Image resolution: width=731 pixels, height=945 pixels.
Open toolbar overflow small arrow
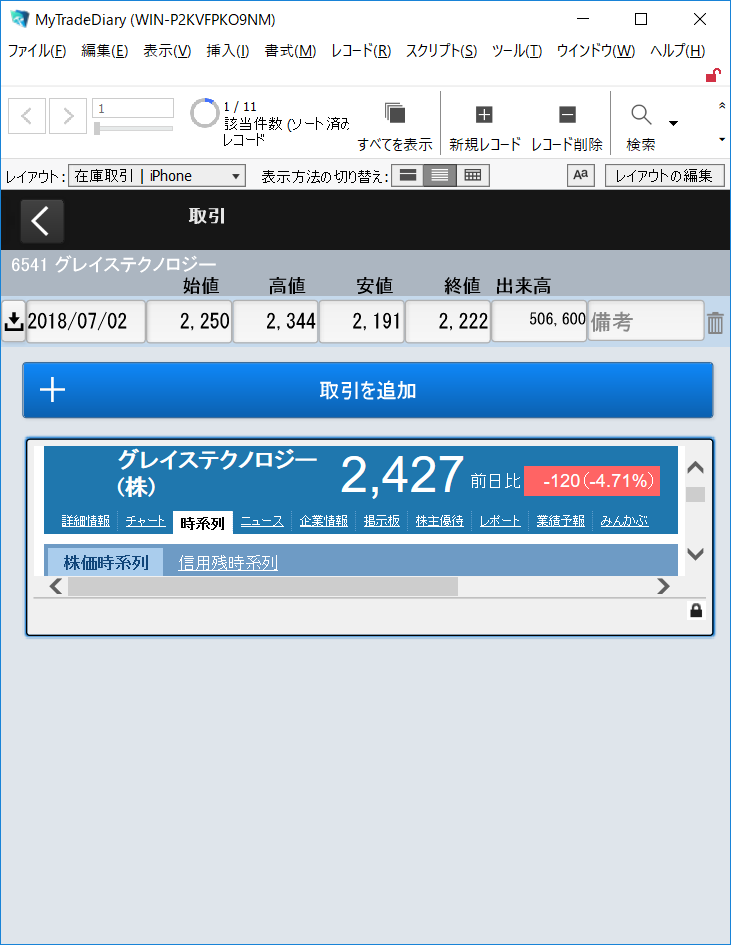(x=721, y=140)
